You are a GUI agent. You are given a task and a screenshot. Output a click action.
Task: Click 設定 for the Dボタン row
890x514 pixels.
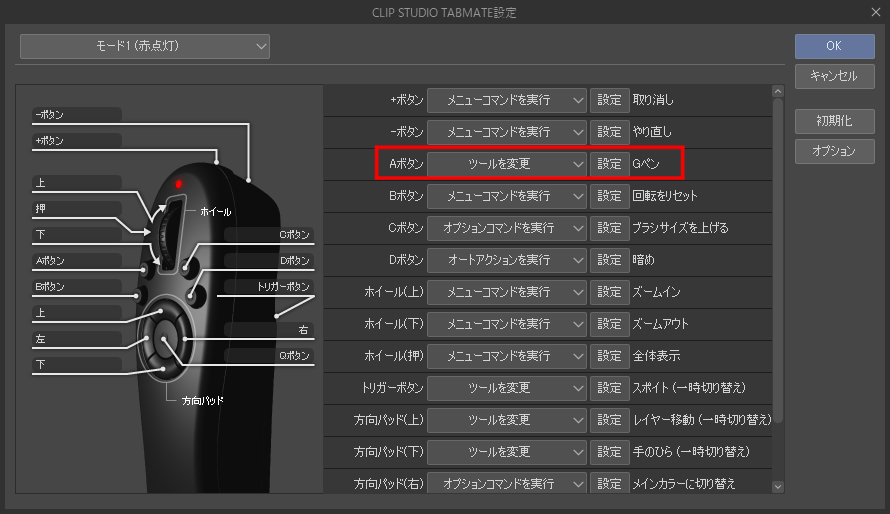[610, 260]
